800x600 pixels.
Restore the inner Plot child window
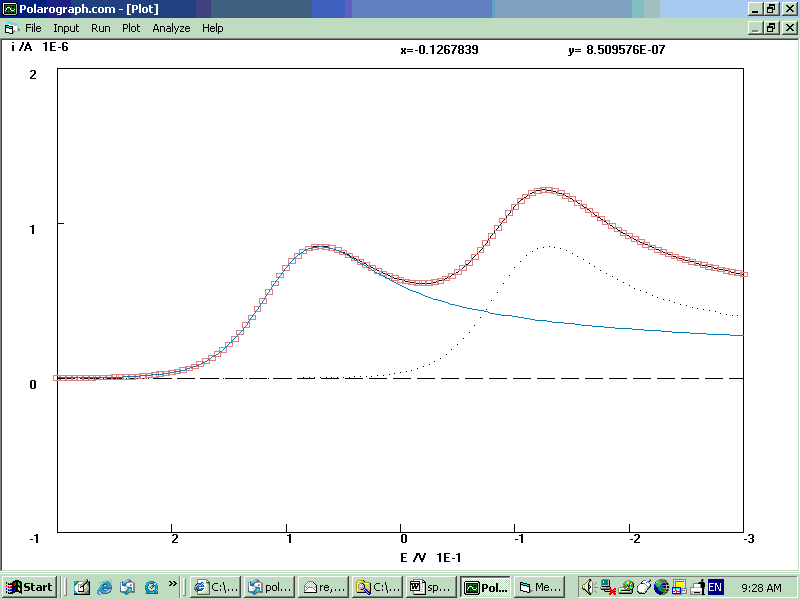[771, 28]
